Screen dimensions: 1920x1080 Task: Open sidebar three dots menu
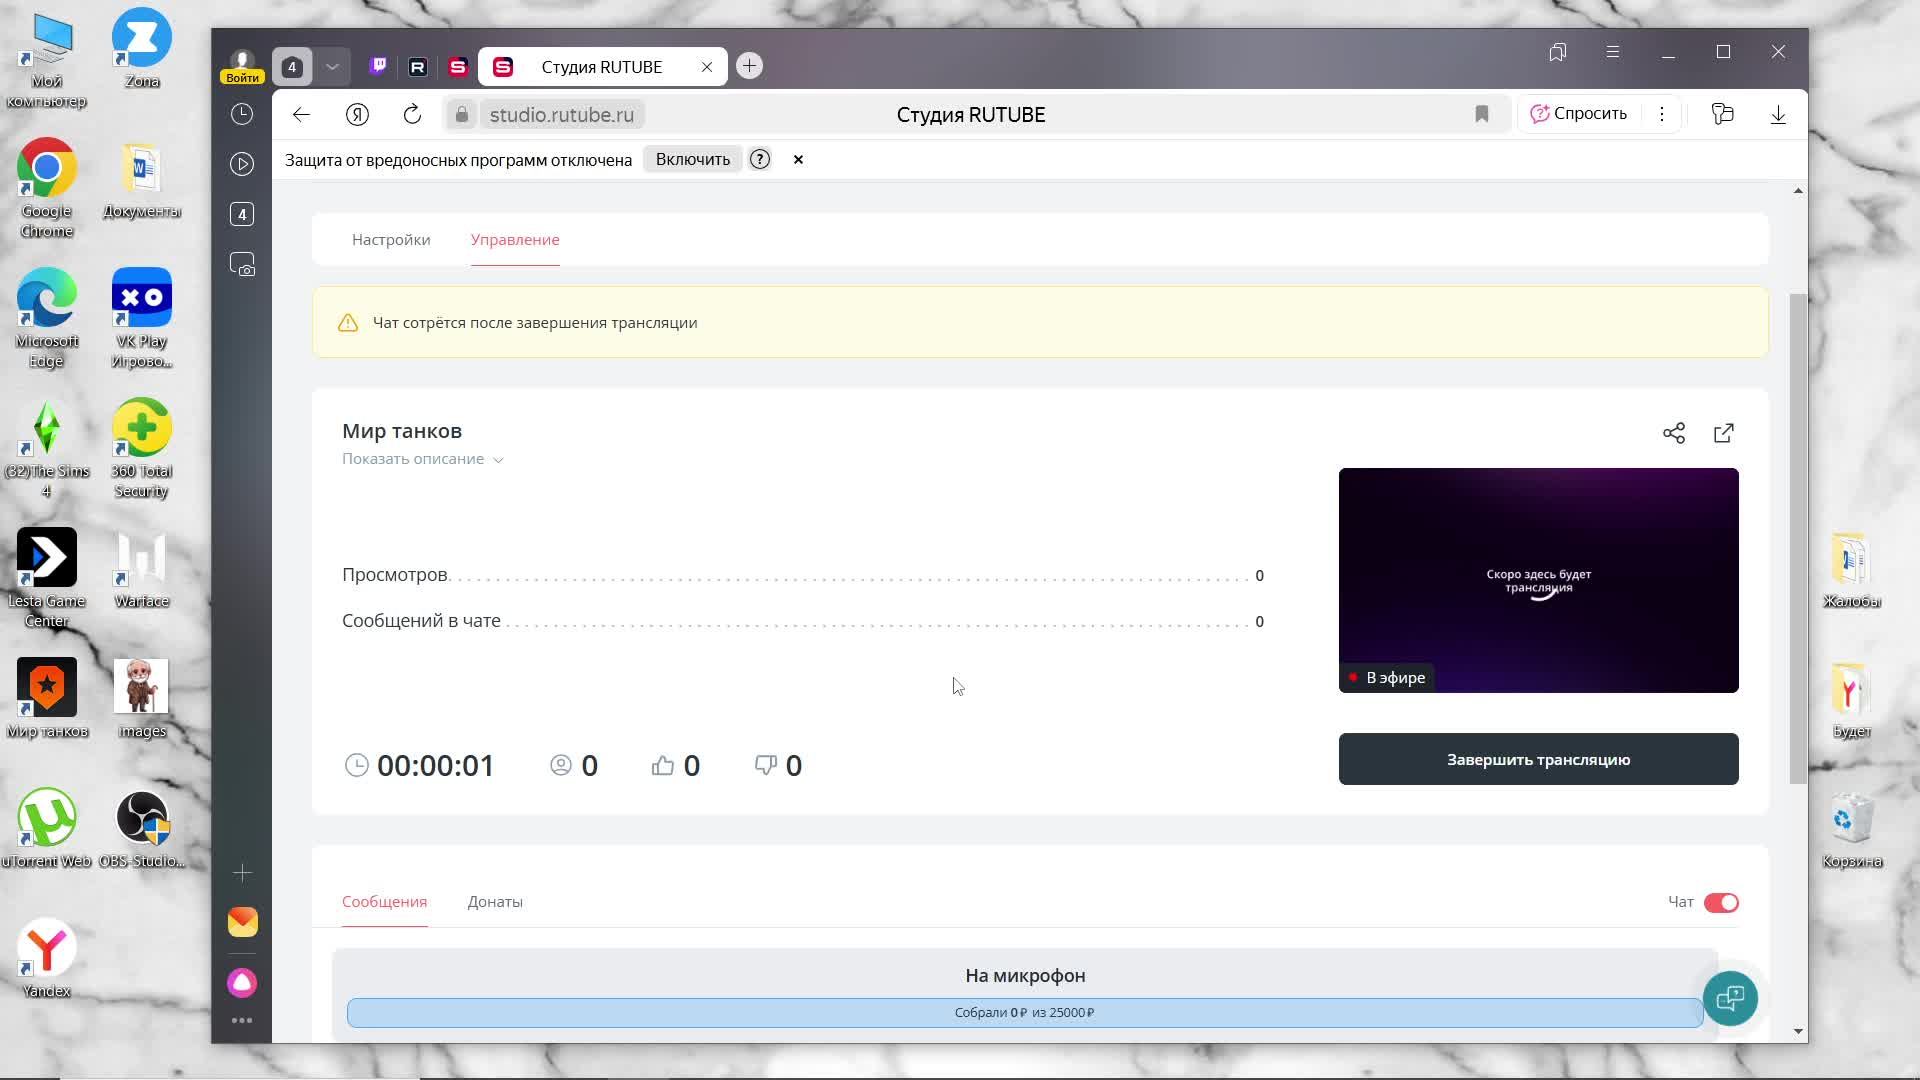click(242, 1021)
